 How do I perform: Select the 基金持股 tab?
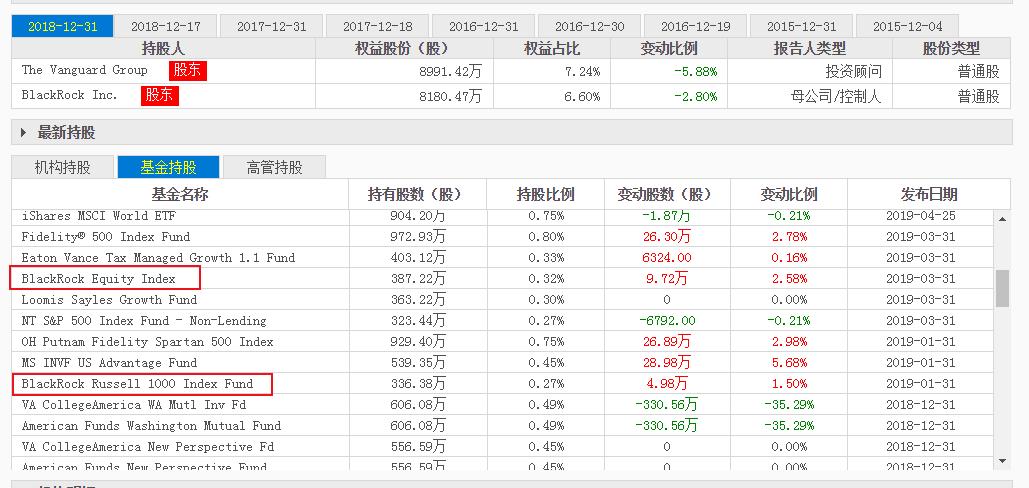click(168, 167)
